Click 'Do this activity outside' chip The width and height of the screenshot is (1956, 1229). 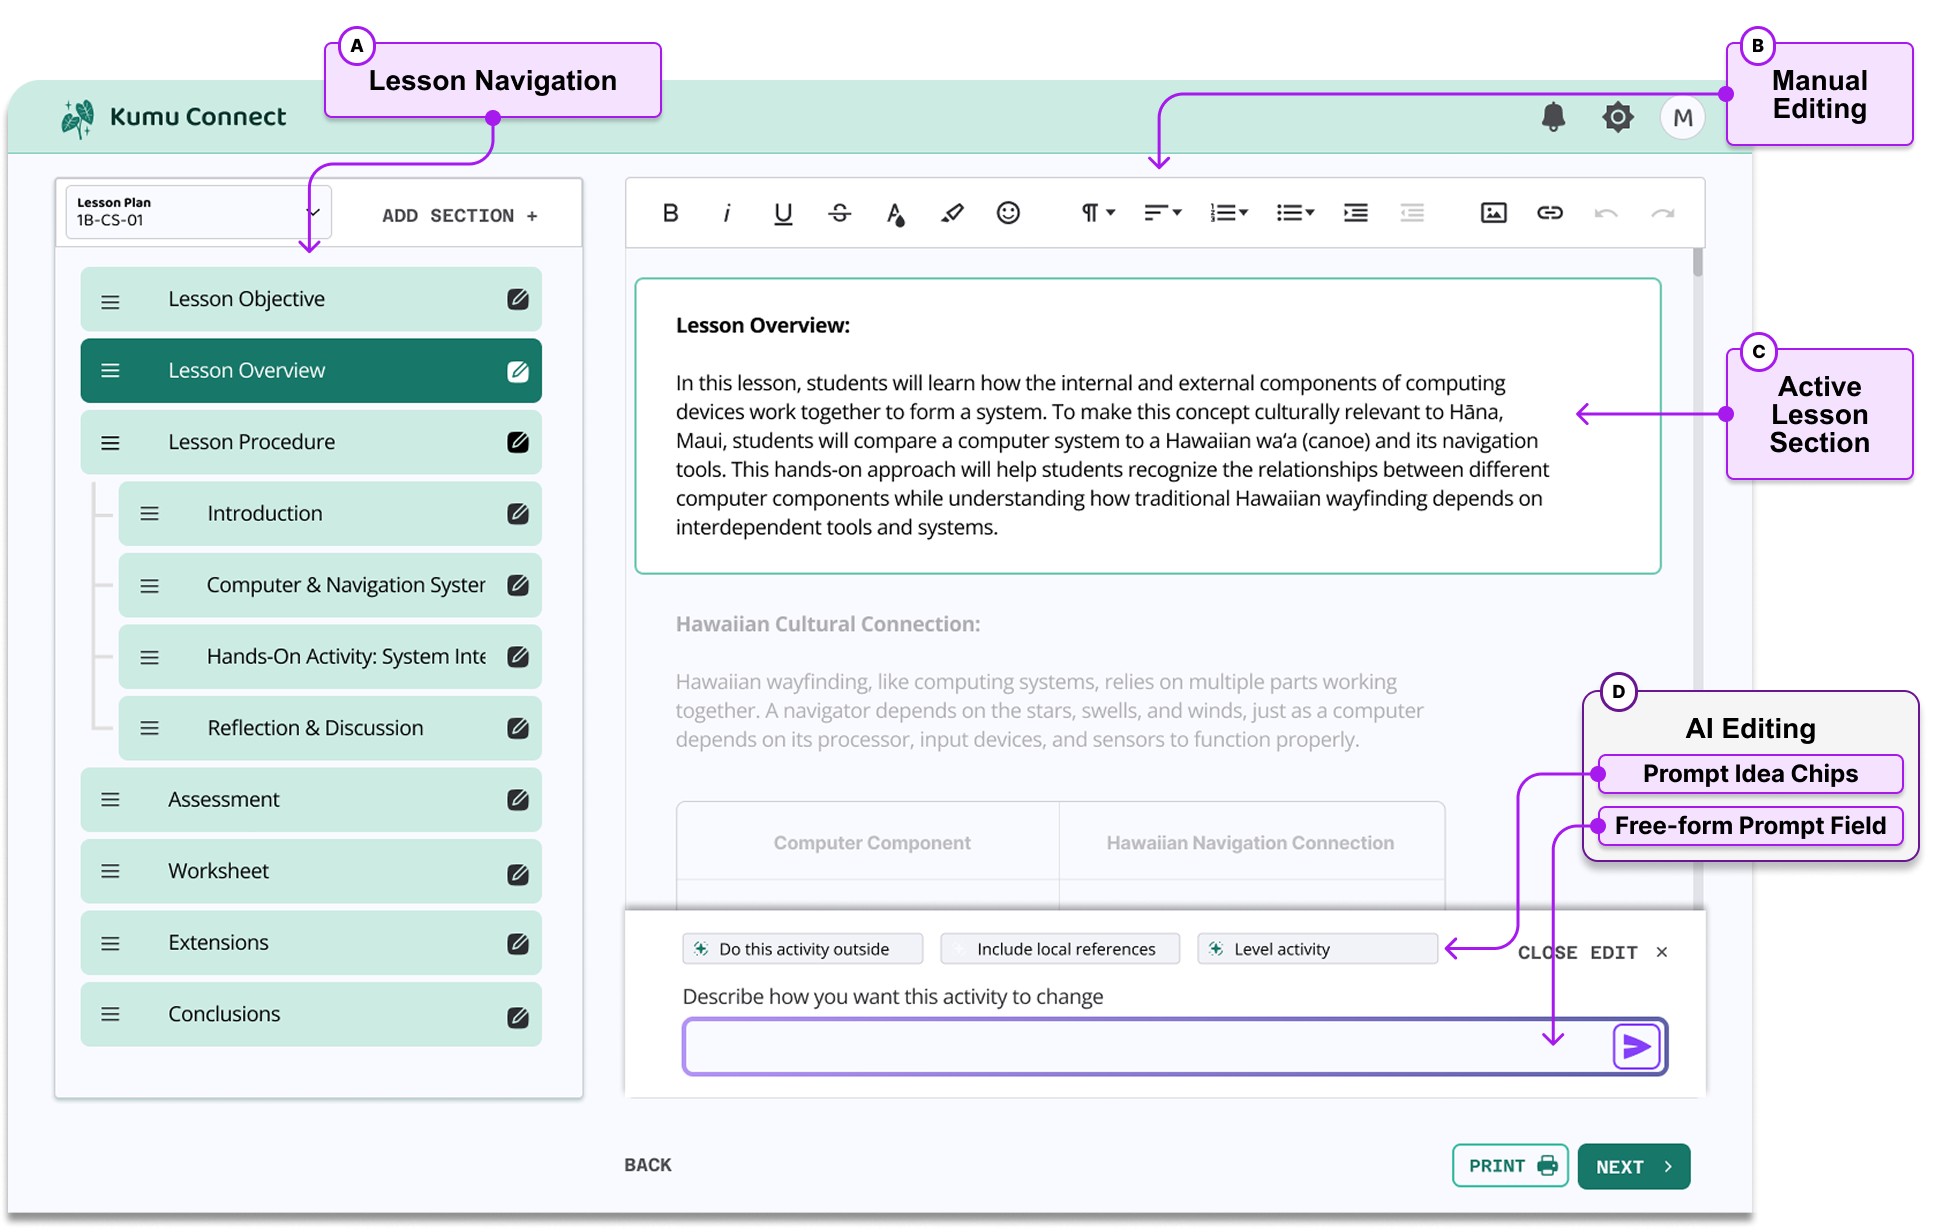coord(802,949)
